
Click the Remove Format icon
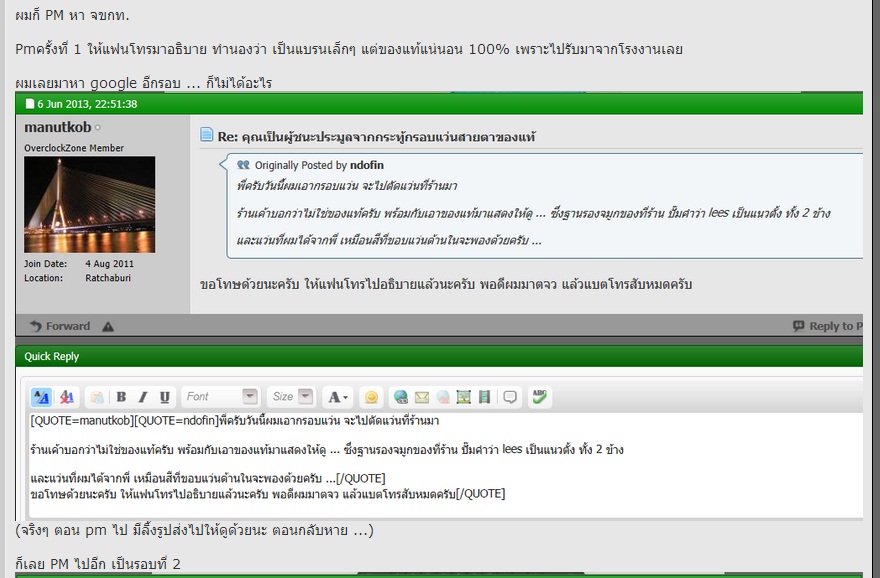click(67, 397)
